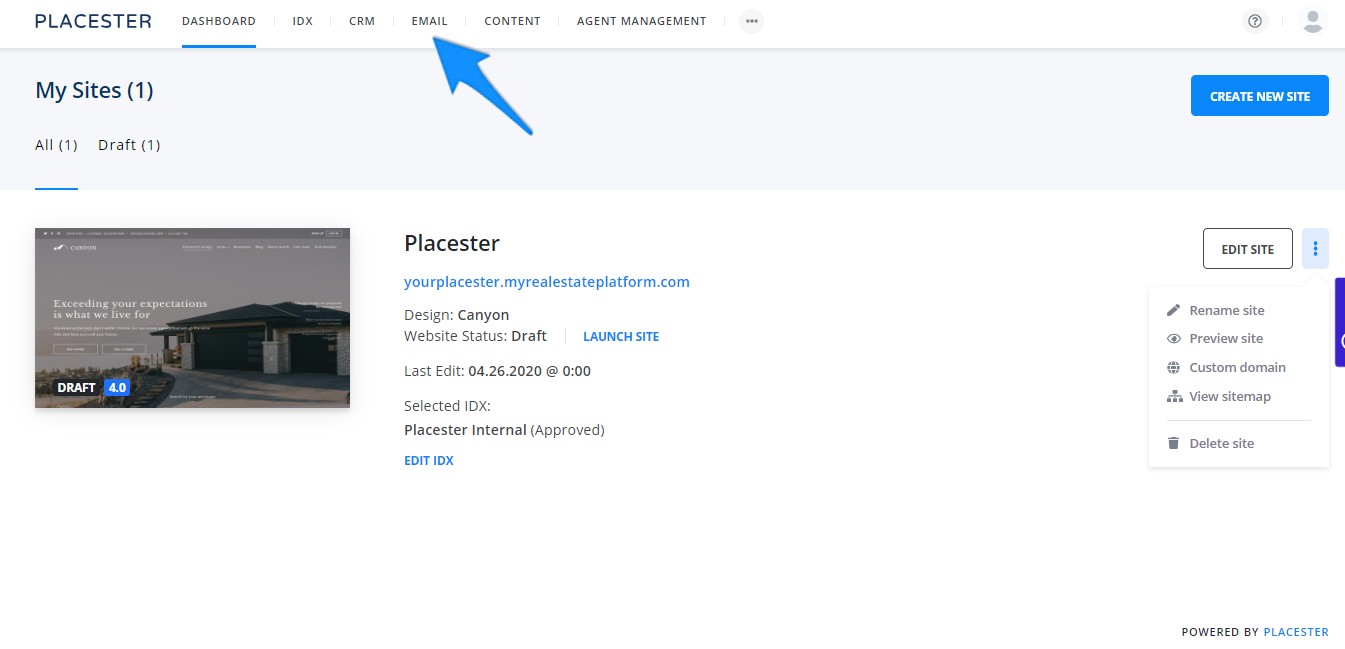1345x649 pixels.
Task: Switch to the Draft (1) tab
Action: pyautogui.click(x=129, y=145)
